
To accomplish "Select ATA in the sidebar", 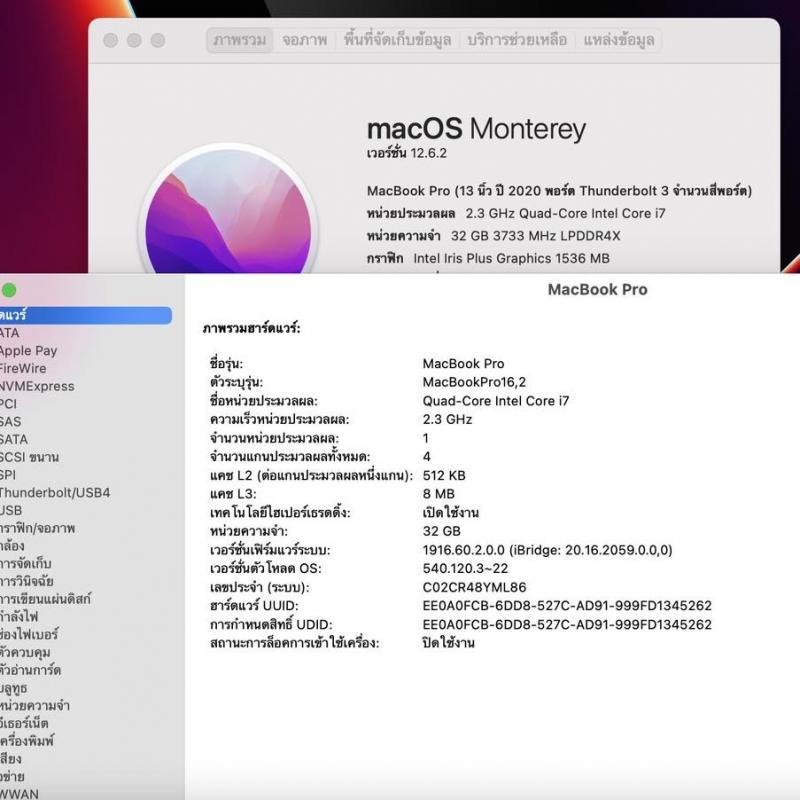I will click(10, 333).
